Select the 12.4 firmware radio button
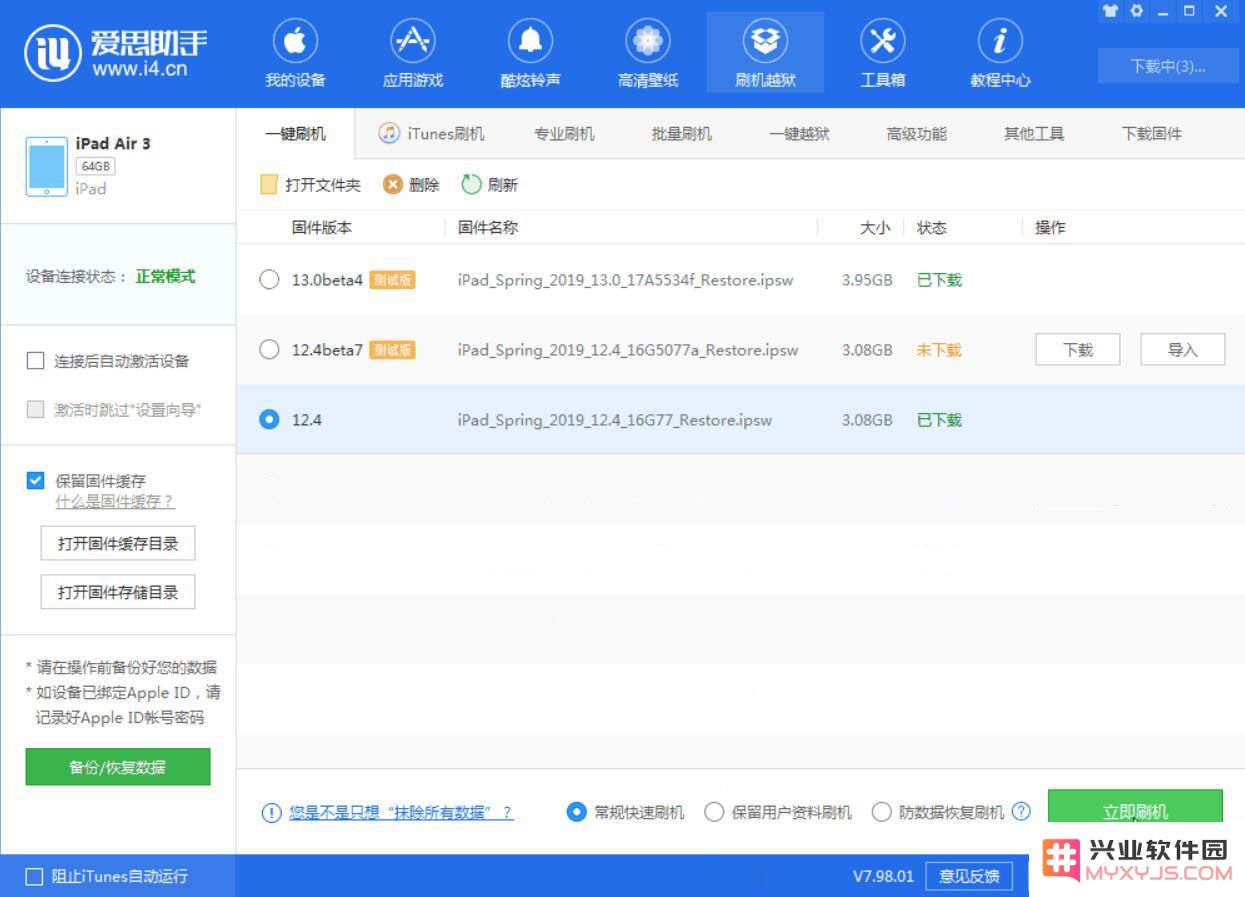 pyautogui.click(x=269, y=420)
